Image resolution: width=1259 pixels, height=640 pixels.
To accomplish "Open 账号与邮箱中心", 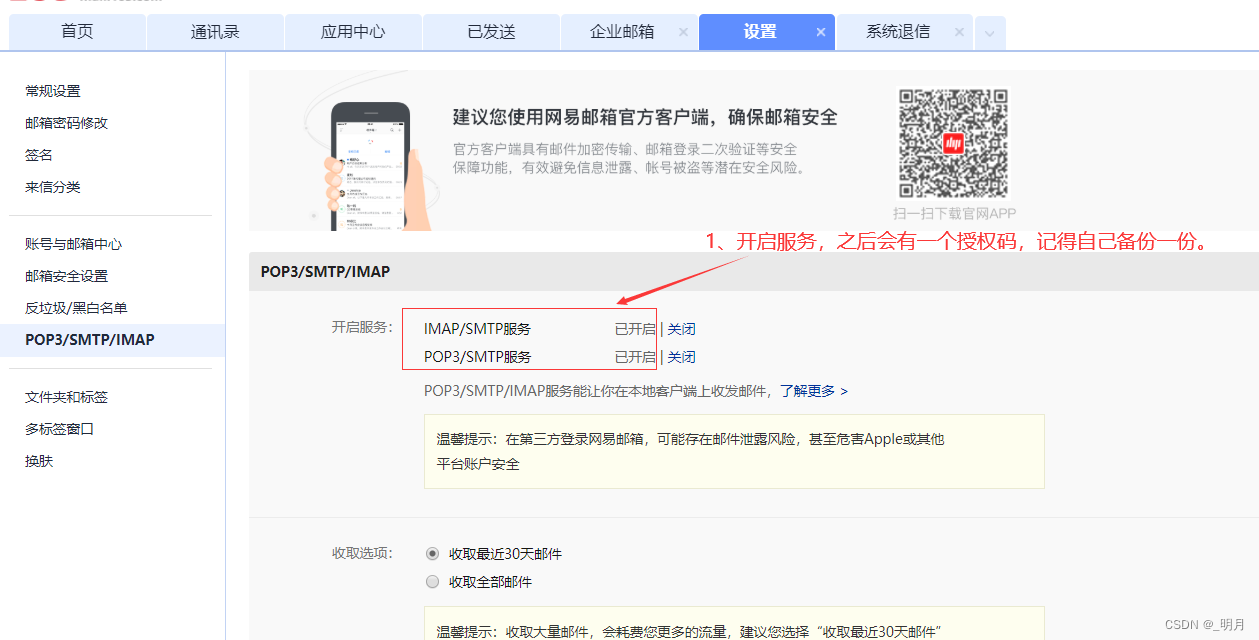I will 73,244.
